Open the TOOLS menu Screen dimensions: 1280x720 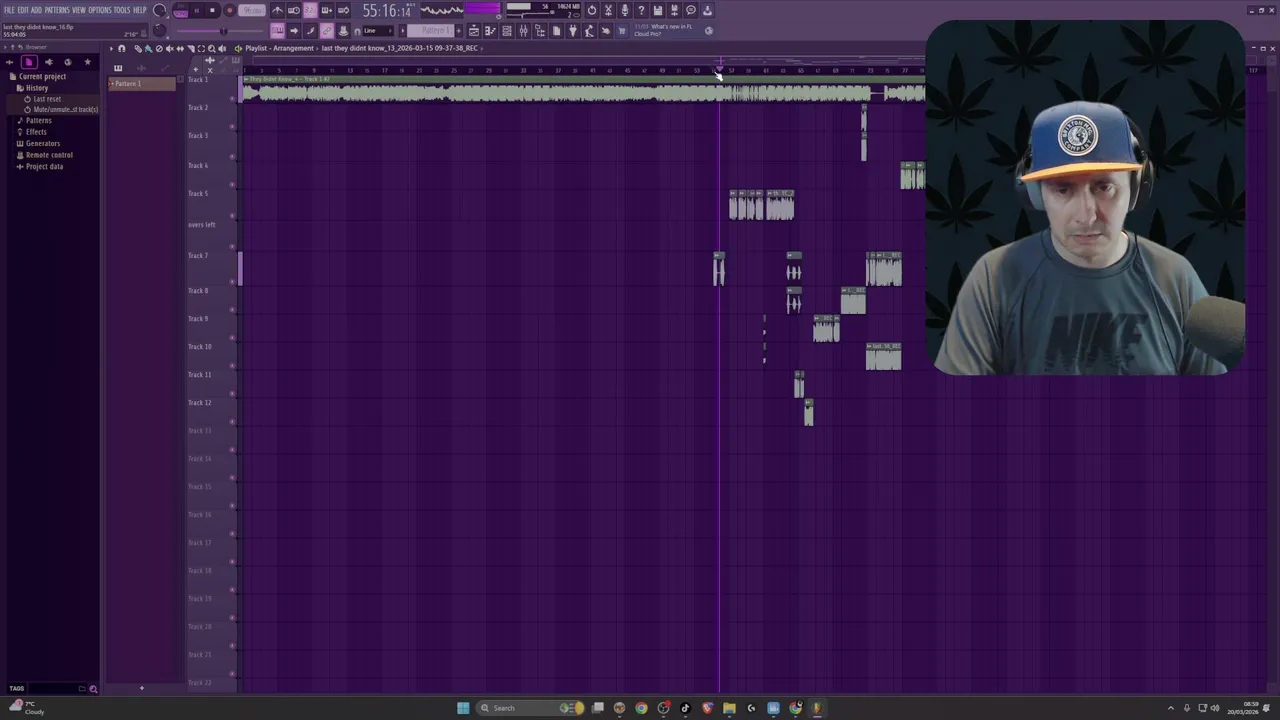point(122,10)
